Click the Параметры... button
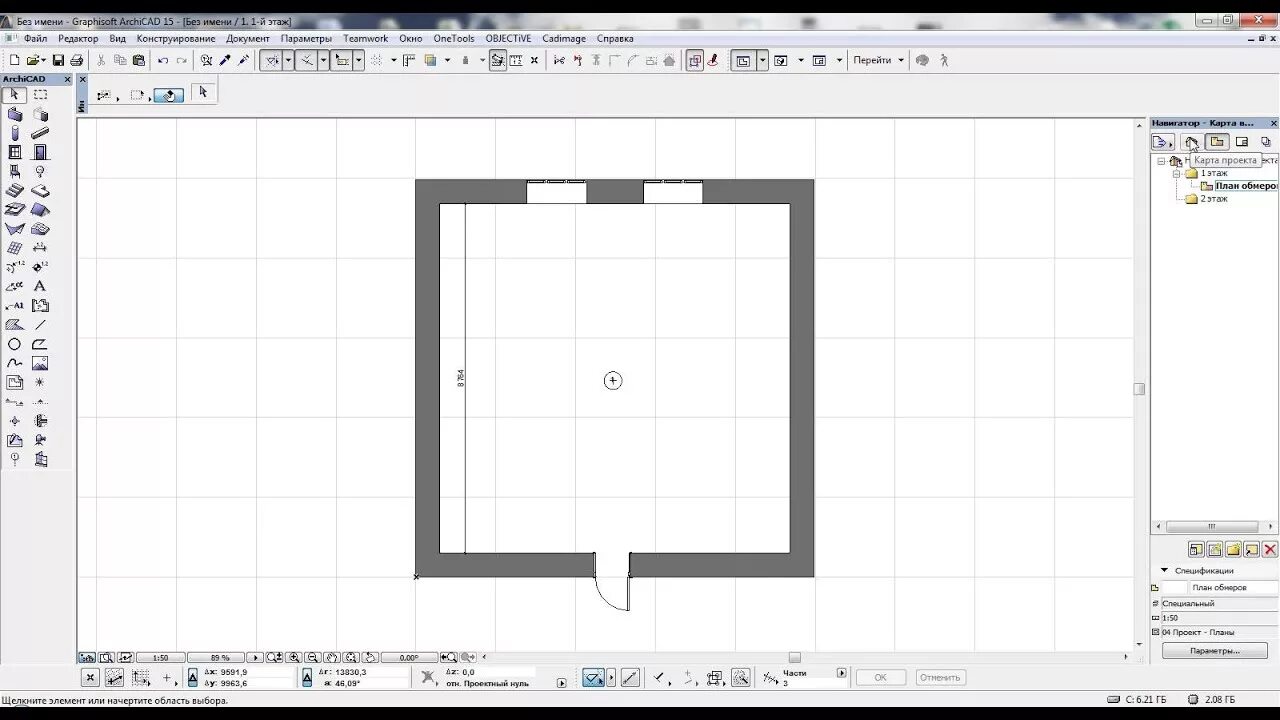 (1215, 651)
